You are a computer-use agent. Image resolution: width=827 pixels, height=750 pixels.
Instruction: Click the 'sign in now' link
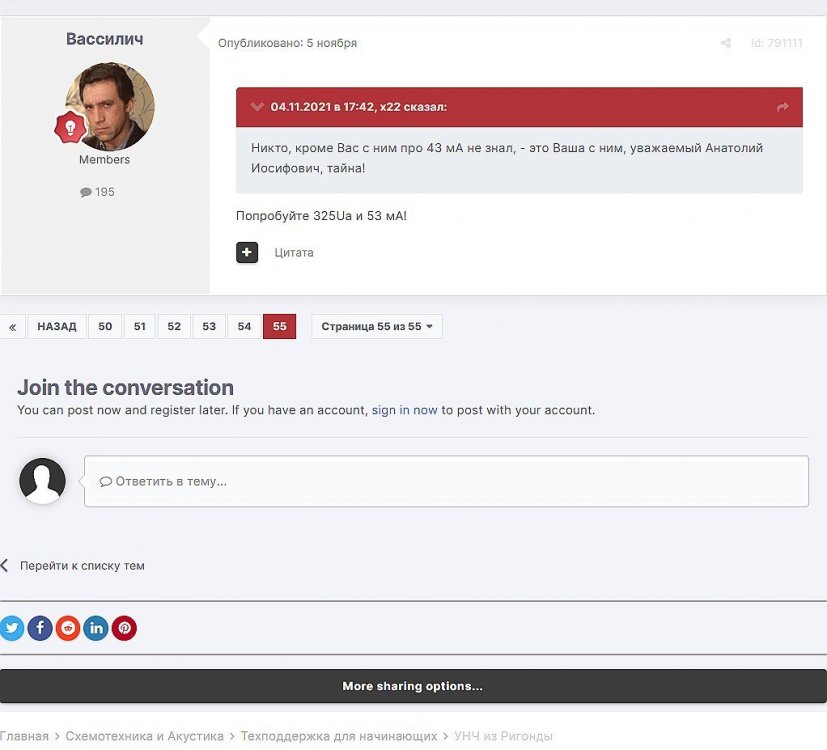click(x=404, y=410)
